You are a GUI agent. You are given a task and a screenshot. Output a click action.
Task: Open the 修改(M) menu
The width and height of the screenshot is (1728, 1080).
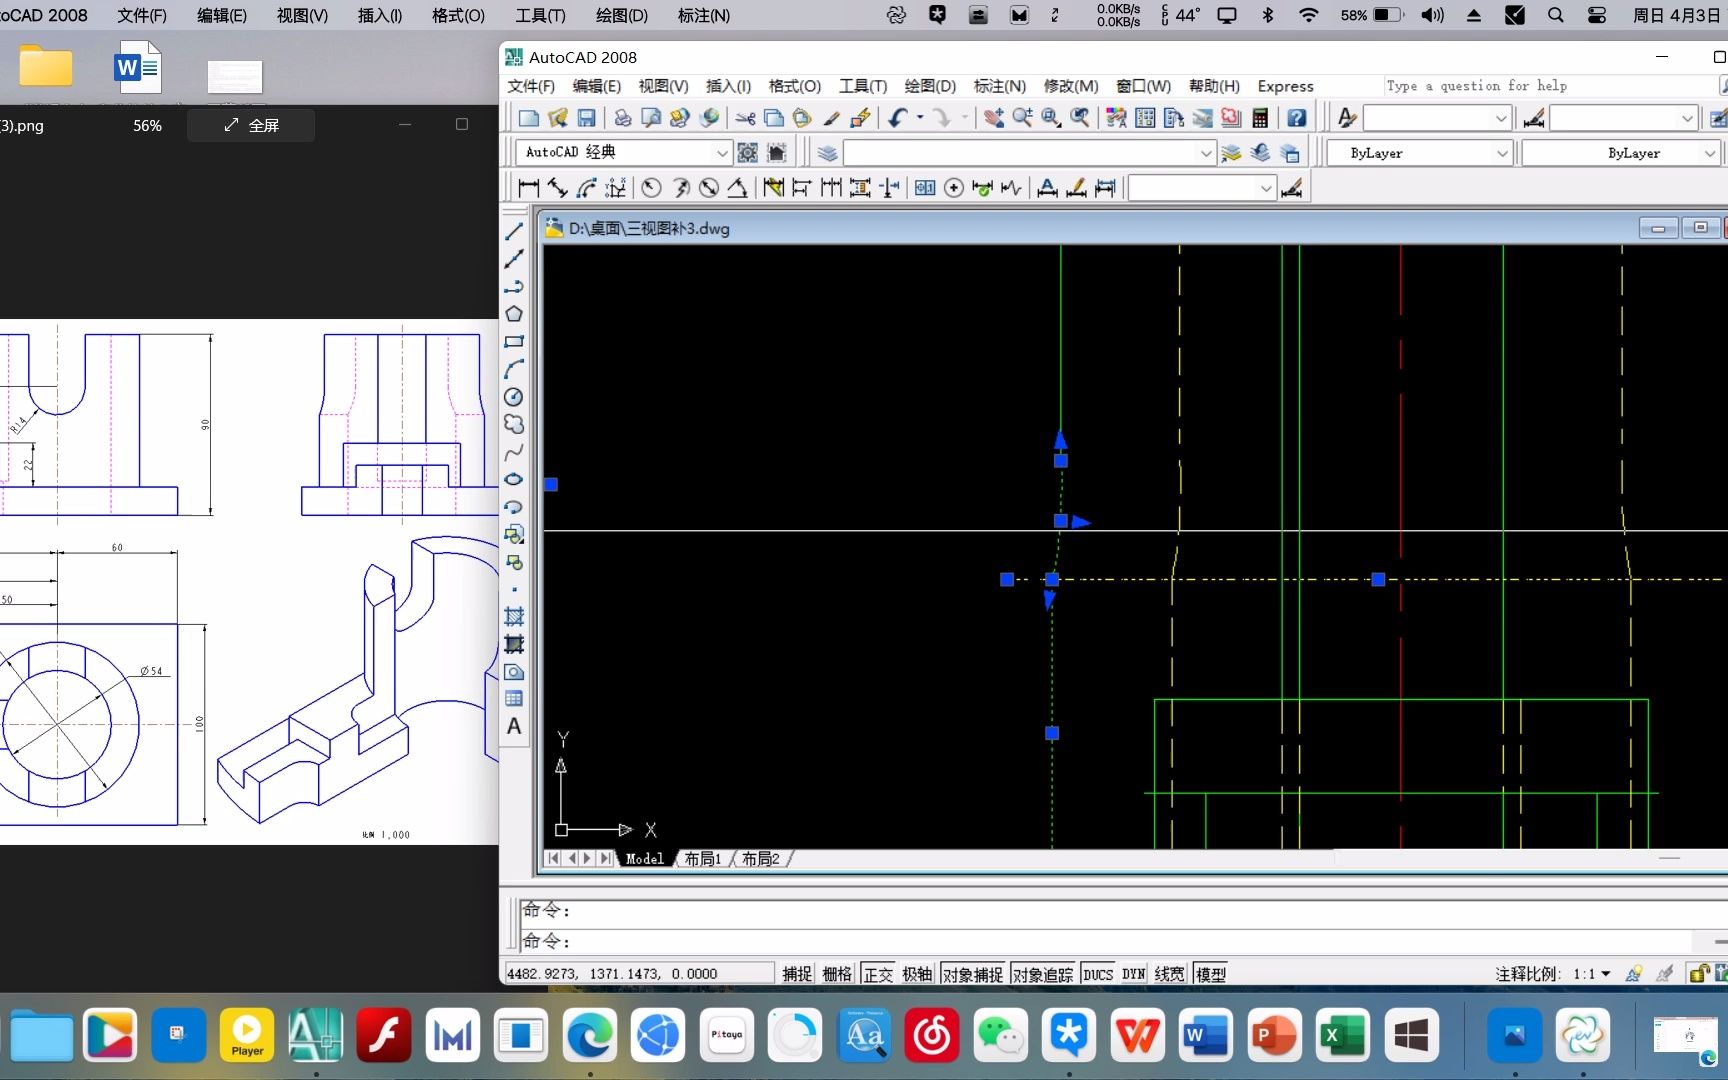click(1070, 86)
